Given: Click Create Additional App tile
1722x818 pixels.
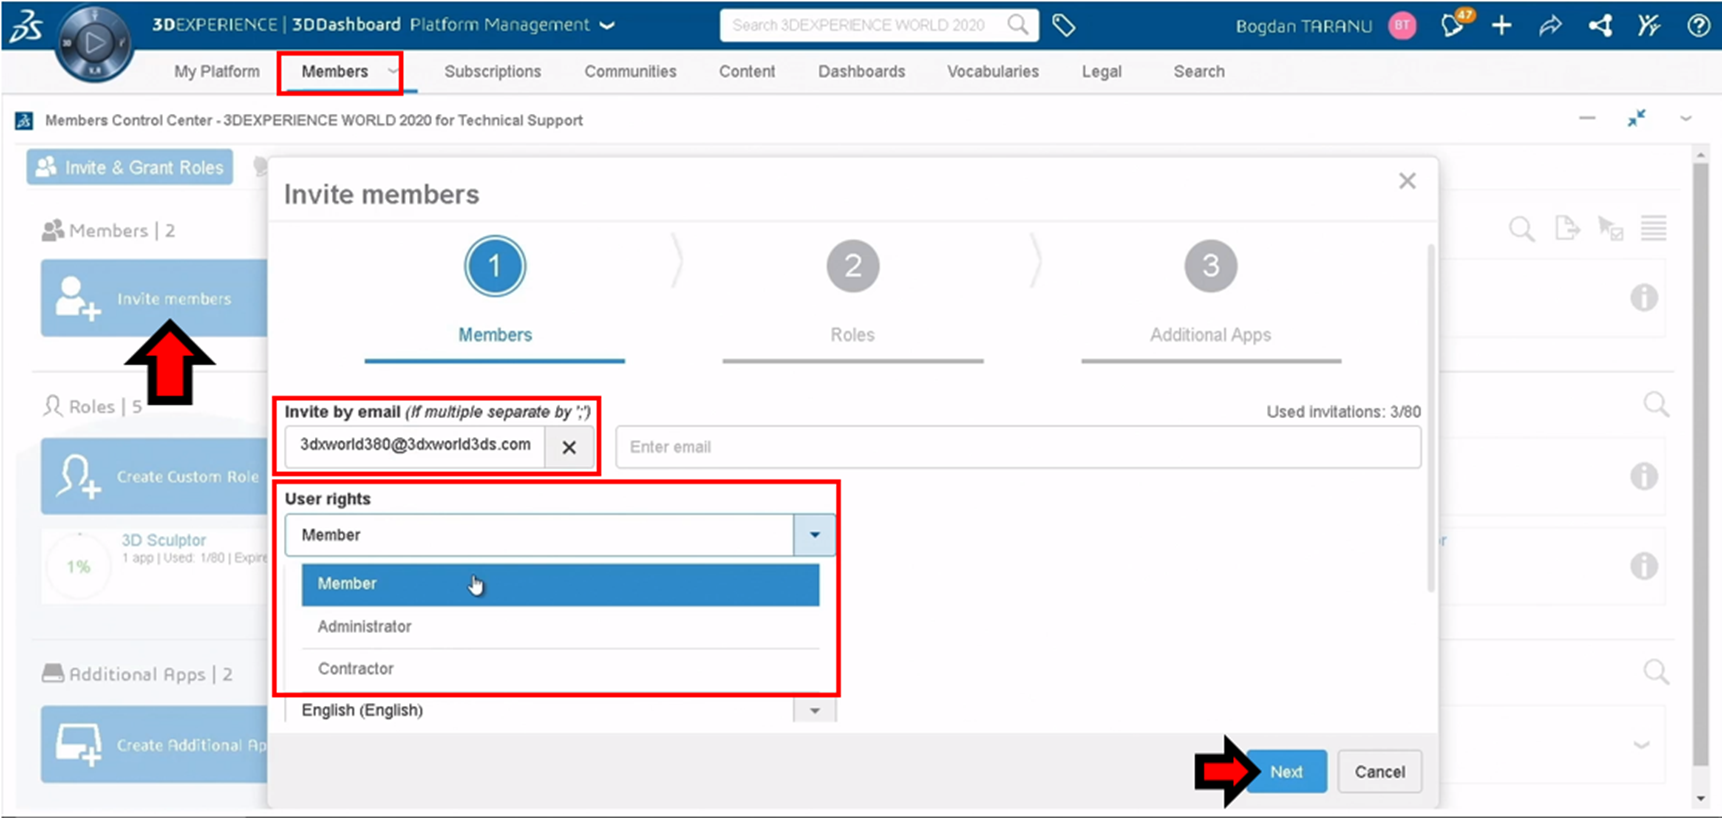Looking at the screenshot, I should point(154,745).
